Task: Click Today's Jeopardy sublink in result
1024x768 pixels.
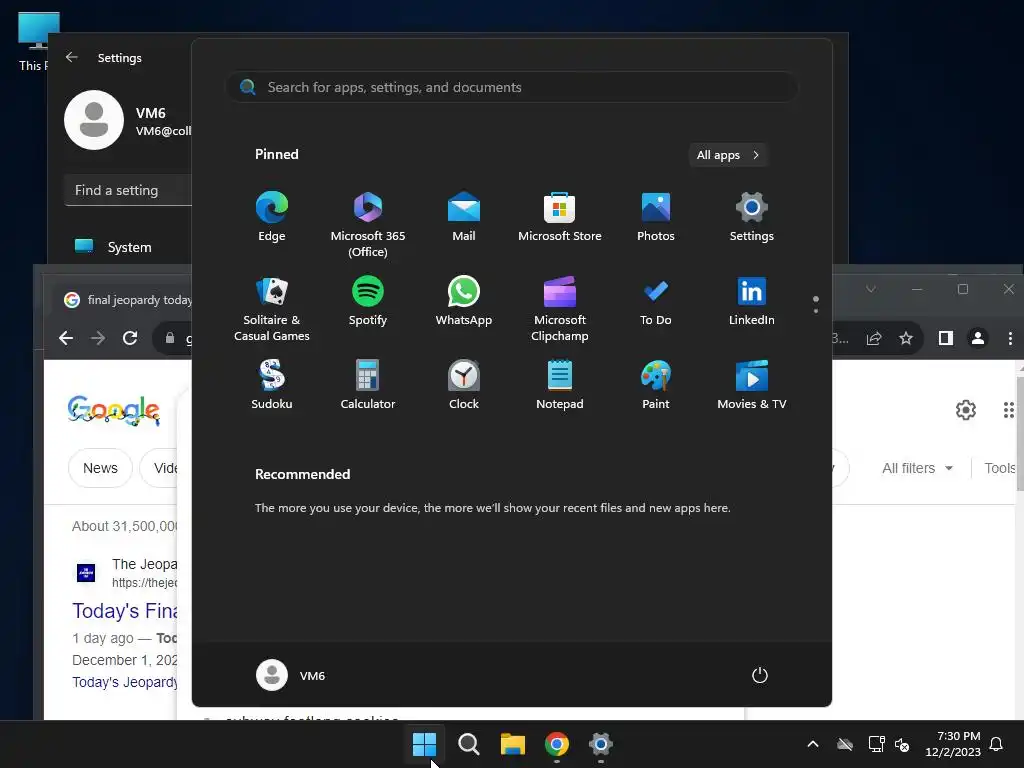Action: click(x=125, y=682)
